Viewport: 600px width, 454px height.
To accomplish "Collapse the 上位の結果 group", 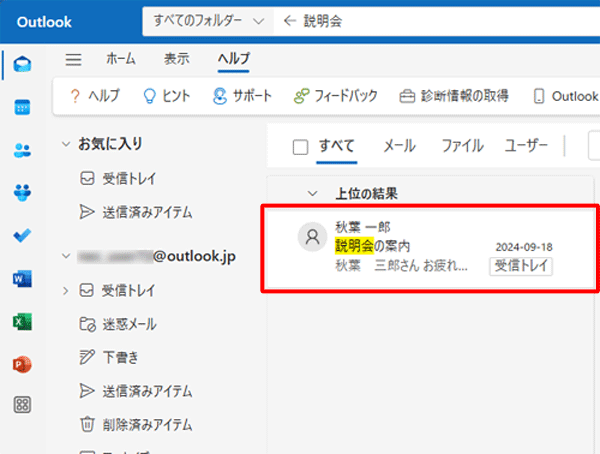I will [313, 194].
